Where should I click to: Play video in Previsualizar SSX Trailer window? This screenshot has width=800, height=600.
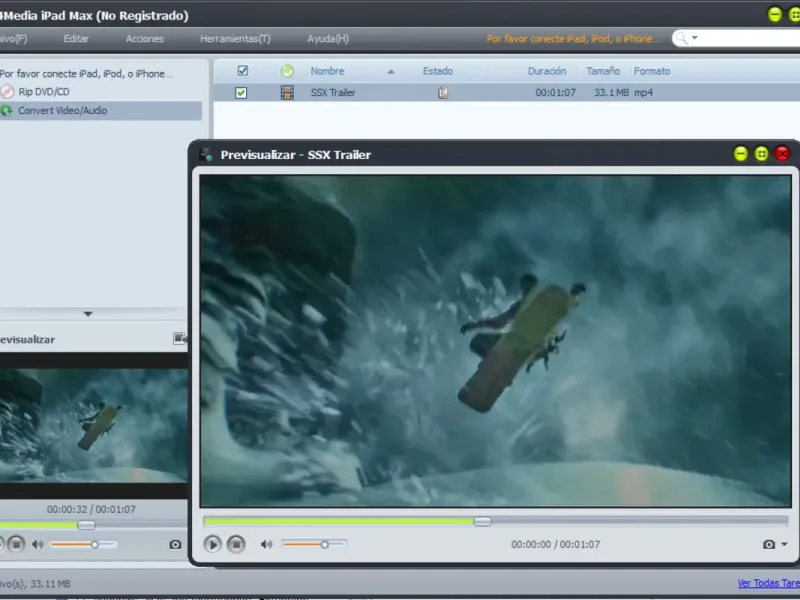coord(212,544)
